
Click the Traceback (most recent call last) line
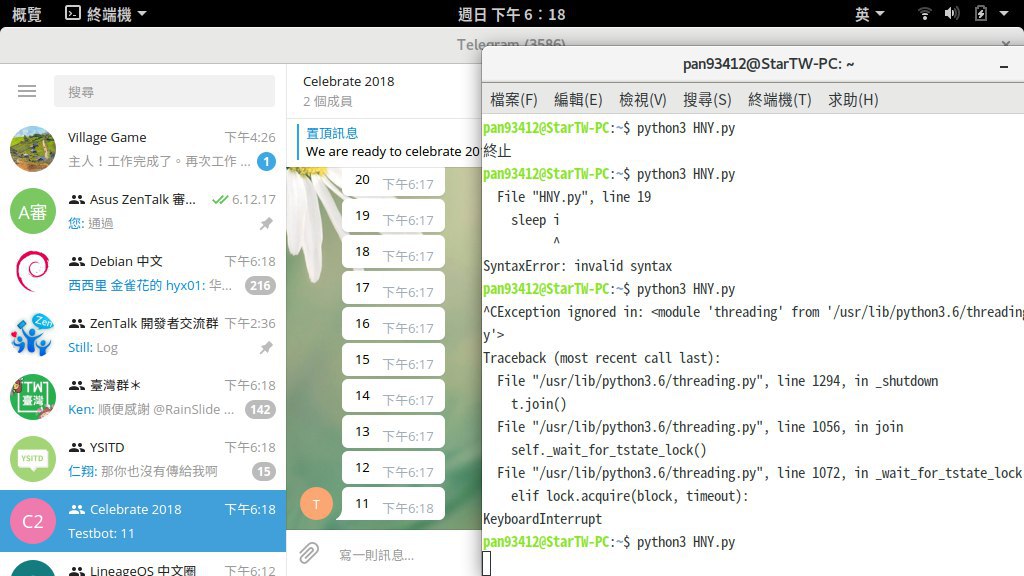(x=601, y=358)
